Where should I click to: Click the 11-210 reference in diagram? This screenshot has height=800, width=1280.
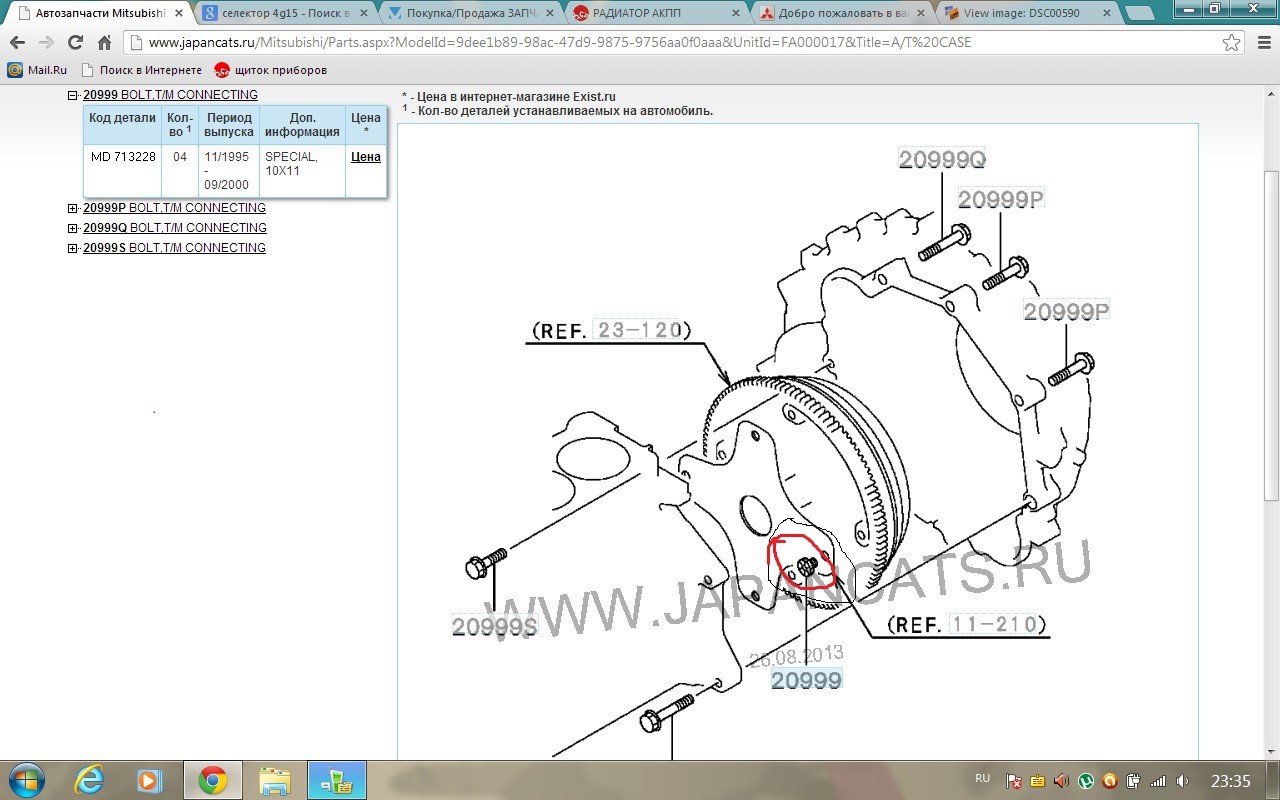(x=997, y=624)
